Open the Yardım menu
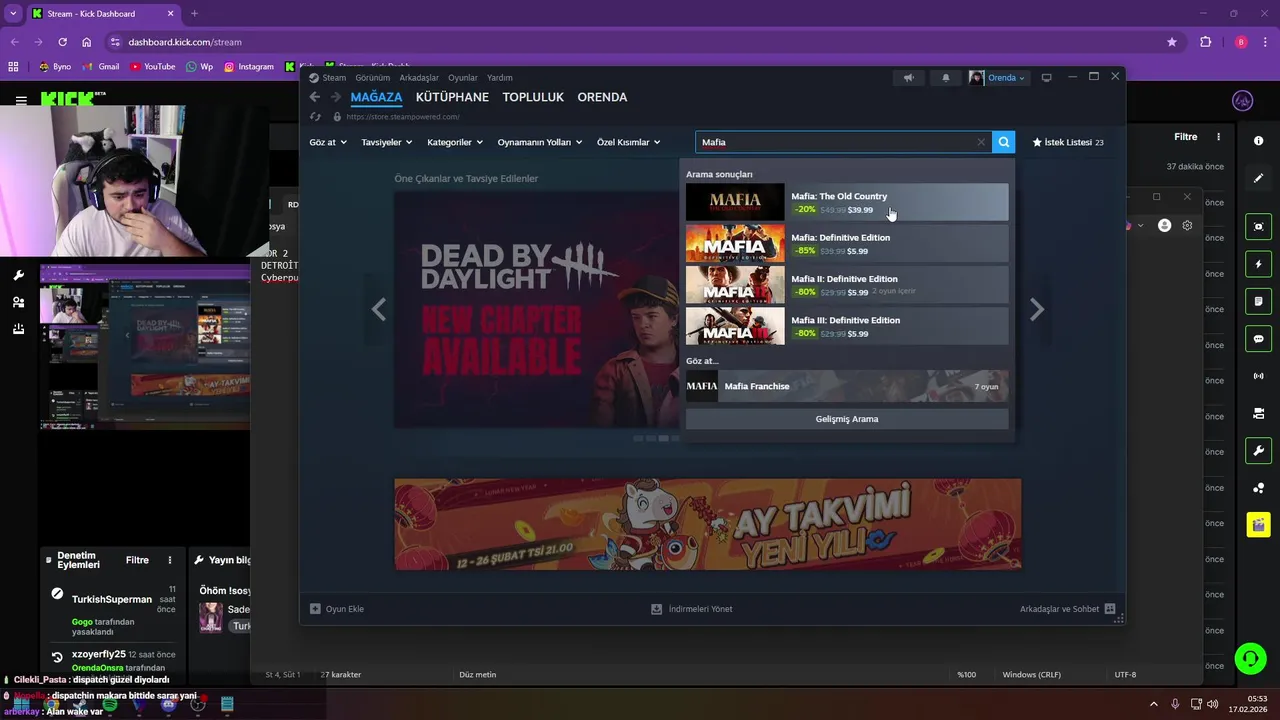The height and width of the screenshot is (720, 1280). click(499, 78)
